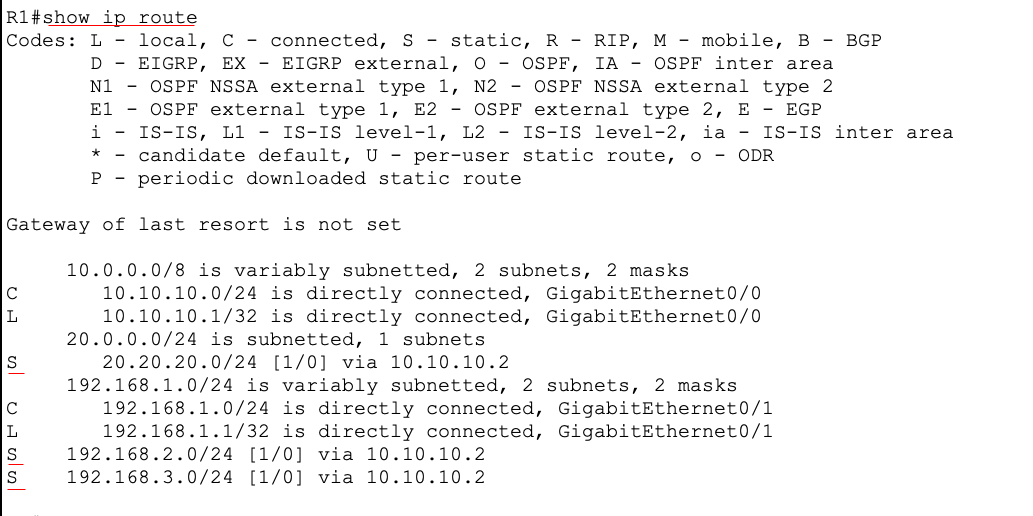Click the 192.168.2.0/24 via 10.10.10.2 route
The image size is (1033, 516).
[x=275, y=455]
